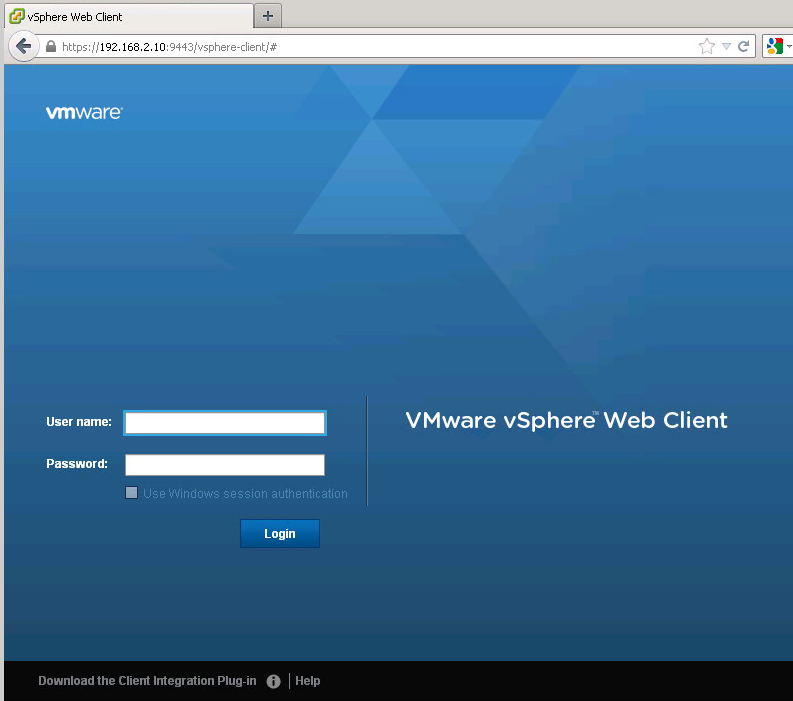Viewport: 793px width, 701px height.
Task: Focus the User name field
Action: coord(225,423)
